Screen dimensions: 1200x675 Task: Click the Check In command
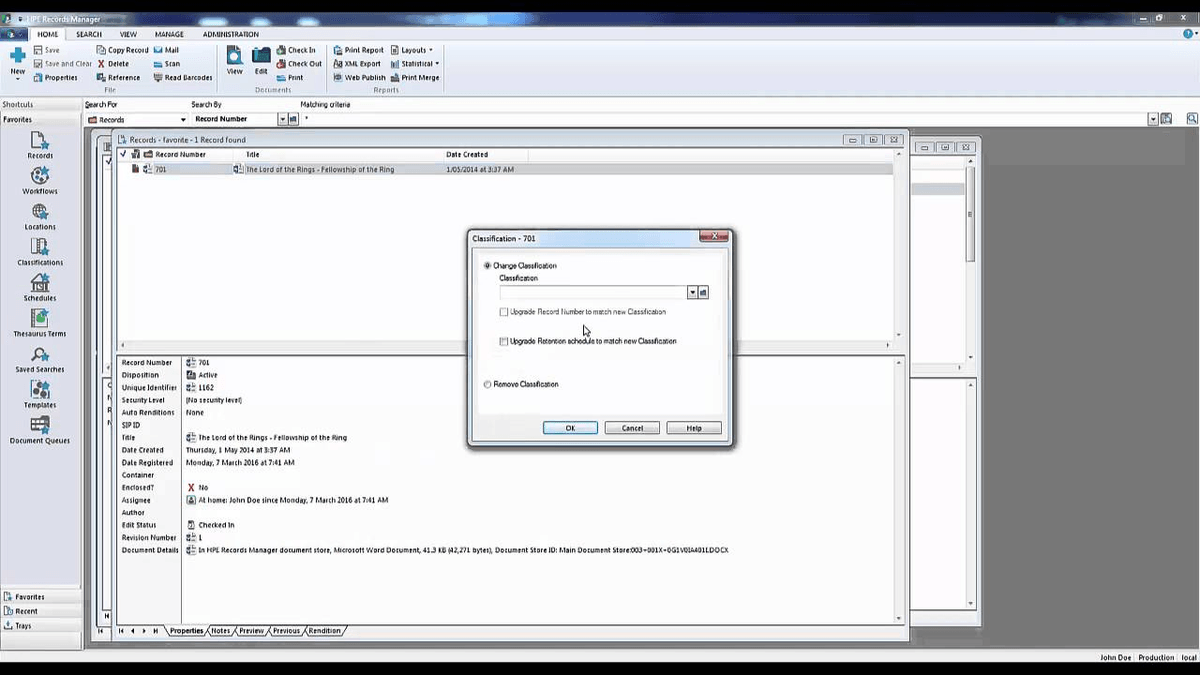tap(296, 50)
